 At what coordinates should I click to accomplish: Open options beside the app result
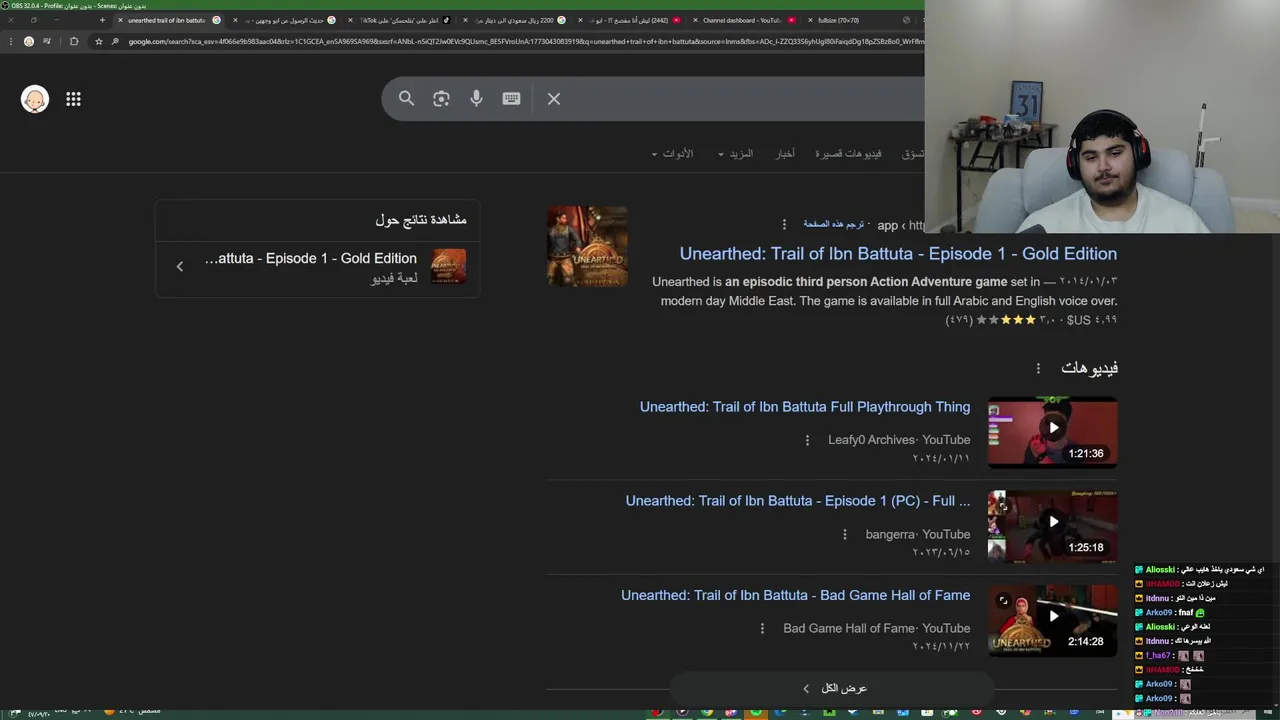pos(784,225)
